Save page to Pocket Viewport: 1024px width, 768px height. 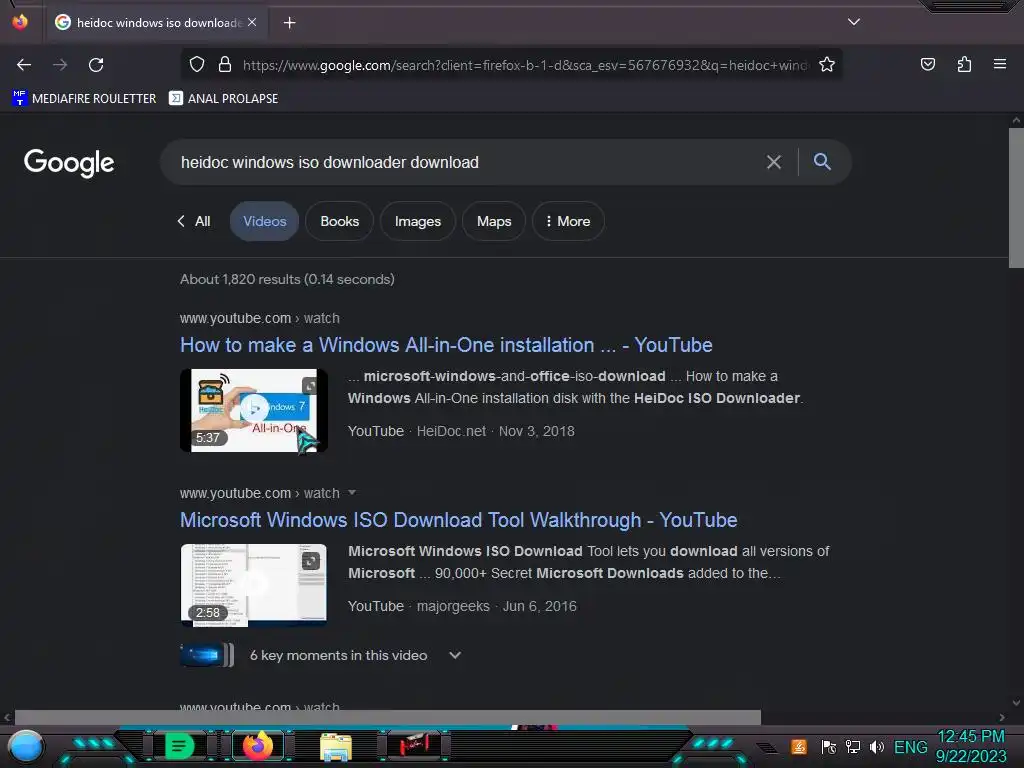coord(927,64)
